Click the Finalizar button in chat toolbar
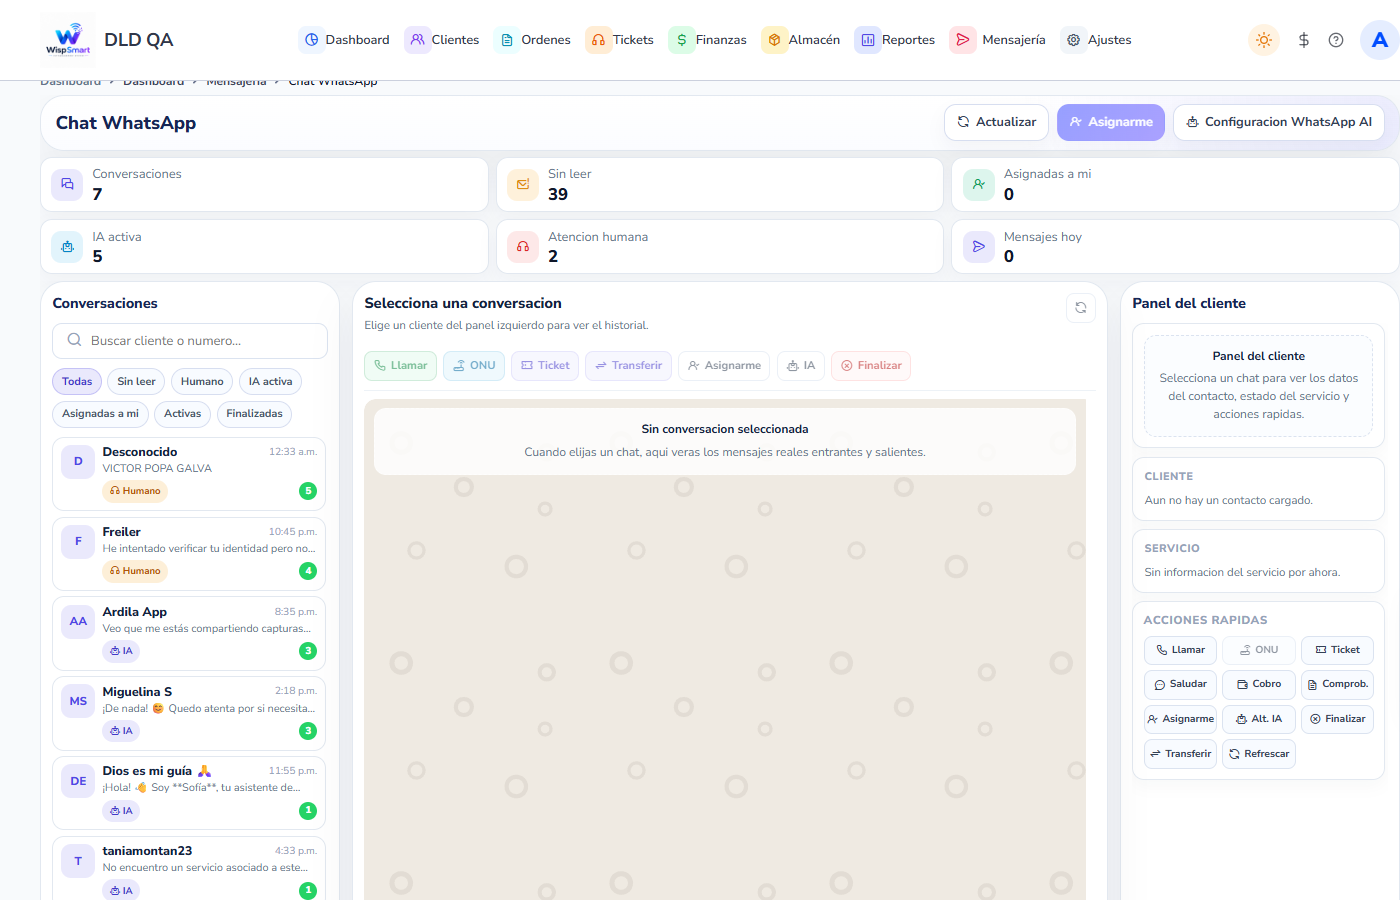Image resolution: width=1400 pixels, height=900 pixels. coord(871,366)
